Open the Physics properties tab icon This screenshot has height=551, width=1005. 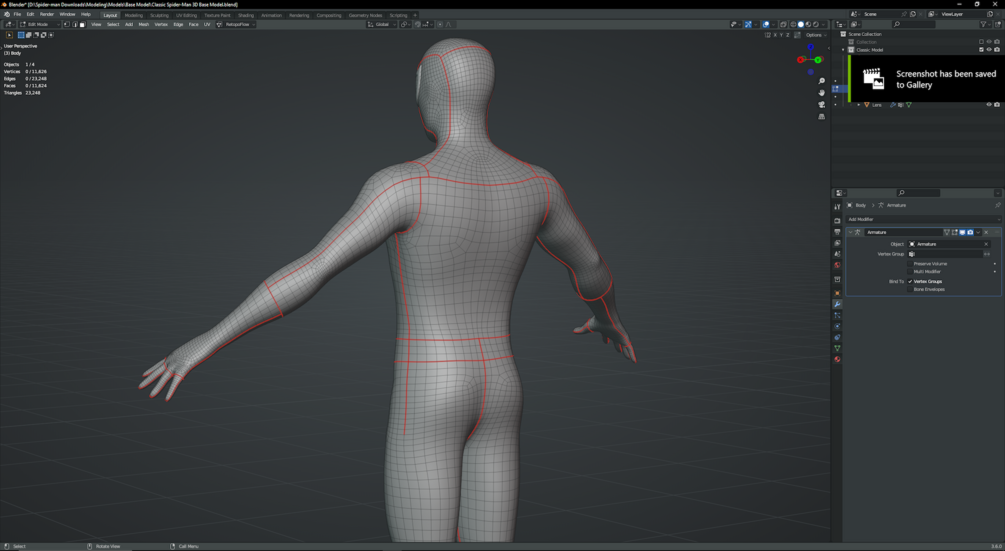pos(837,326)
